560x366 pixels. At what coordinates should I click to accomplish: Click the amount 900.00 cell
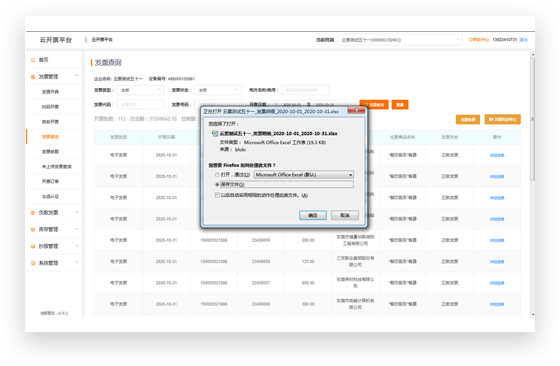[308, 283]
